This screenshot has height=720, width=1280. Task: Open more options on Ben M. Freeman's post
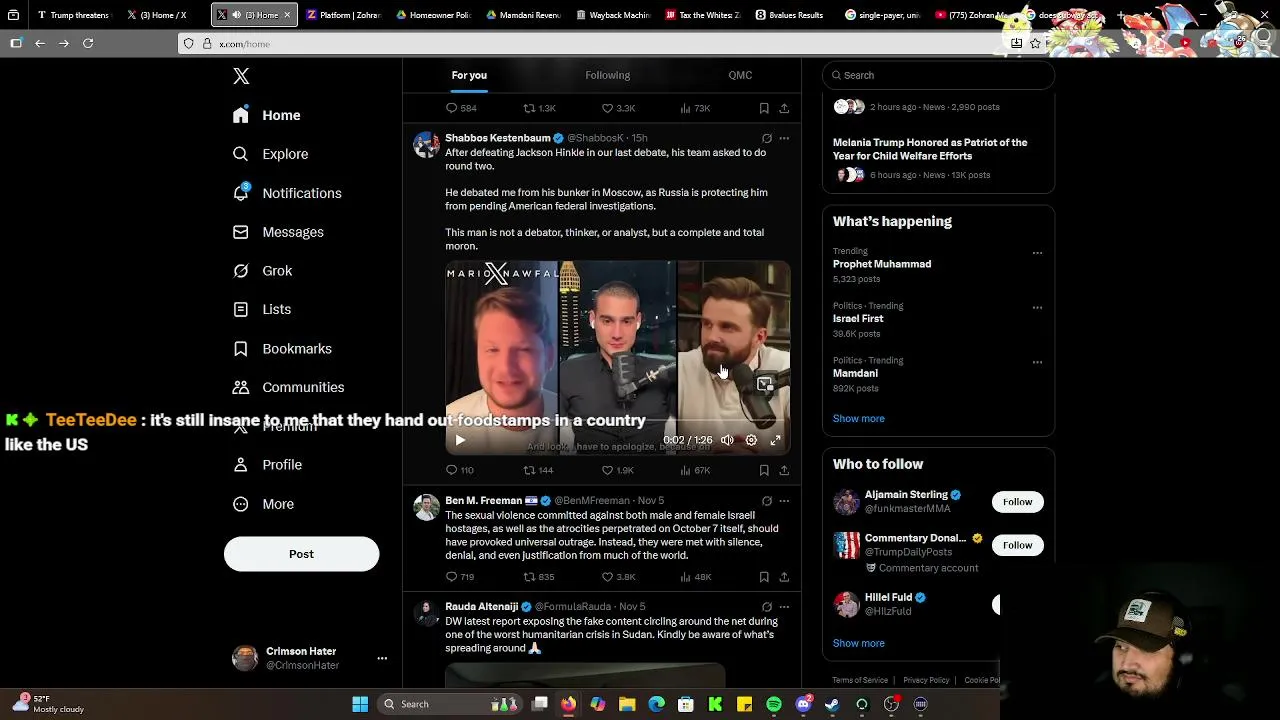point(784,501)
